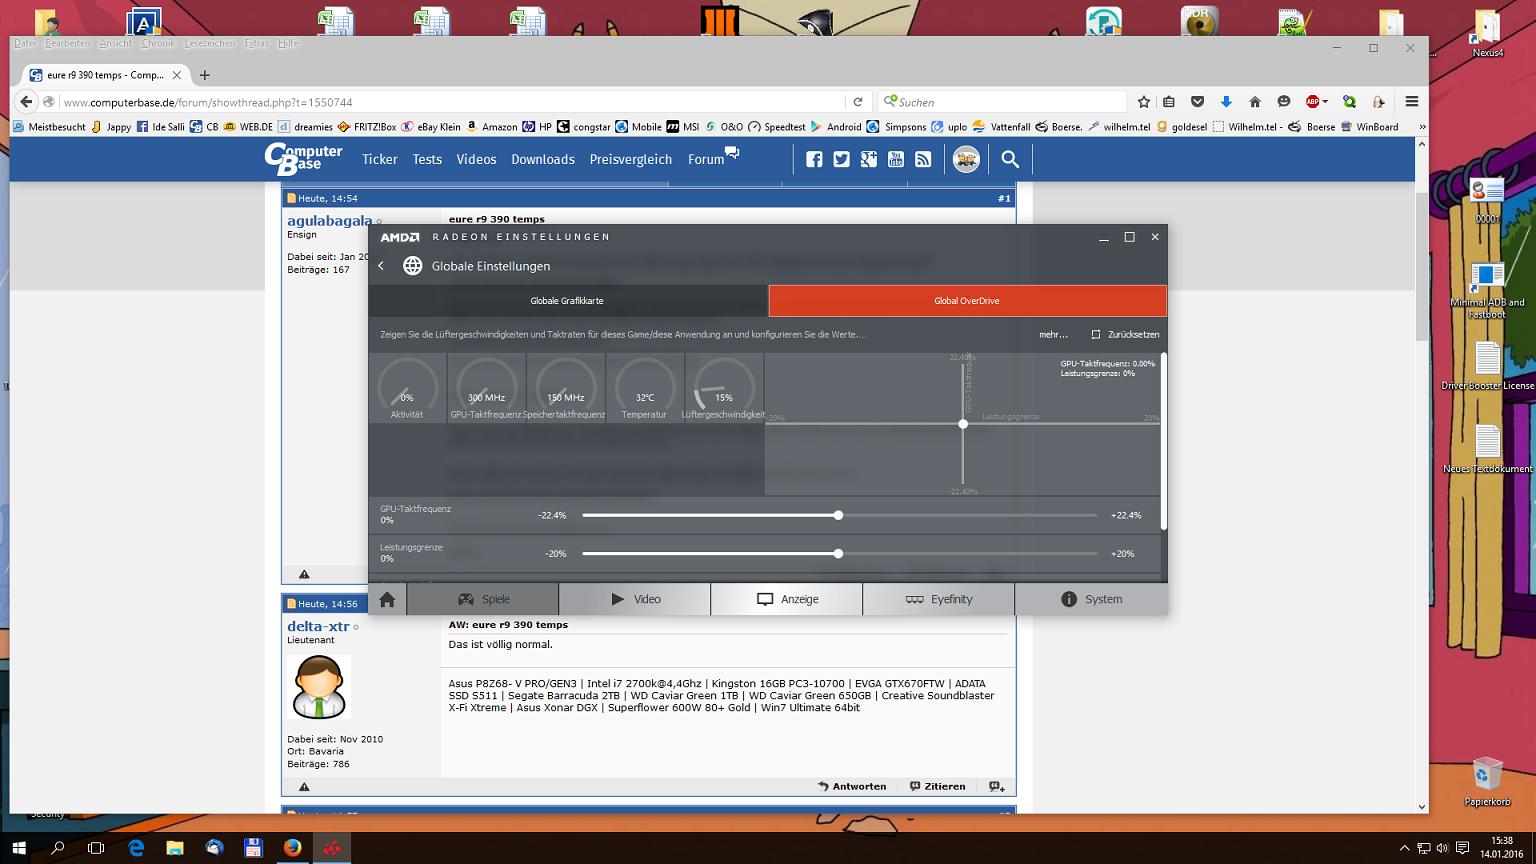The width and height of the screenshot is (1536, 864).
Task: Click the Aktivität gauge
Action: [x=407, y=388]
